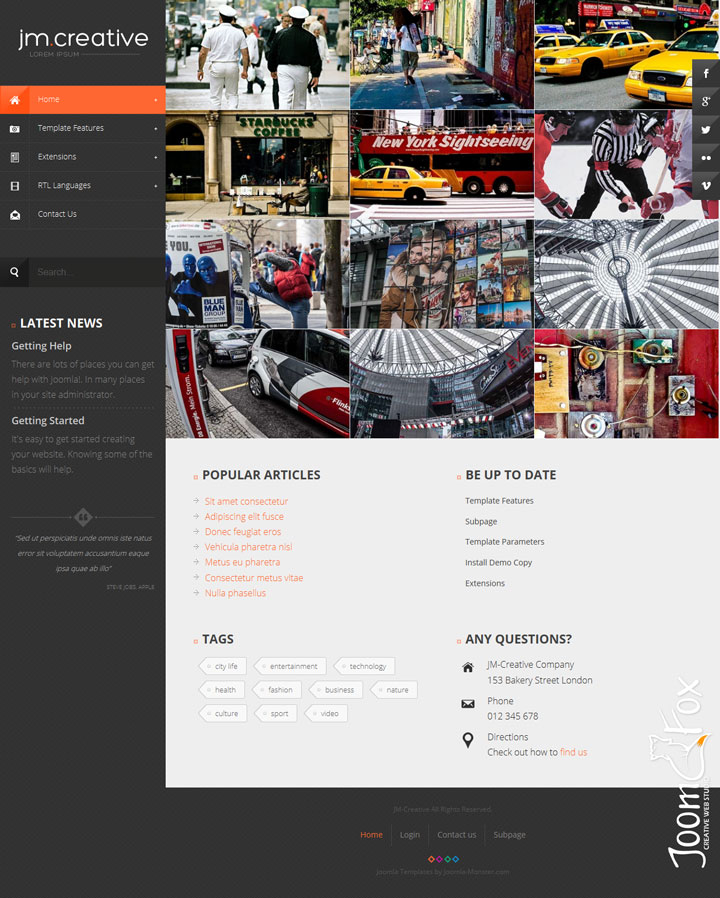Open the Flickr two-dots icon

tap(706, 157)
